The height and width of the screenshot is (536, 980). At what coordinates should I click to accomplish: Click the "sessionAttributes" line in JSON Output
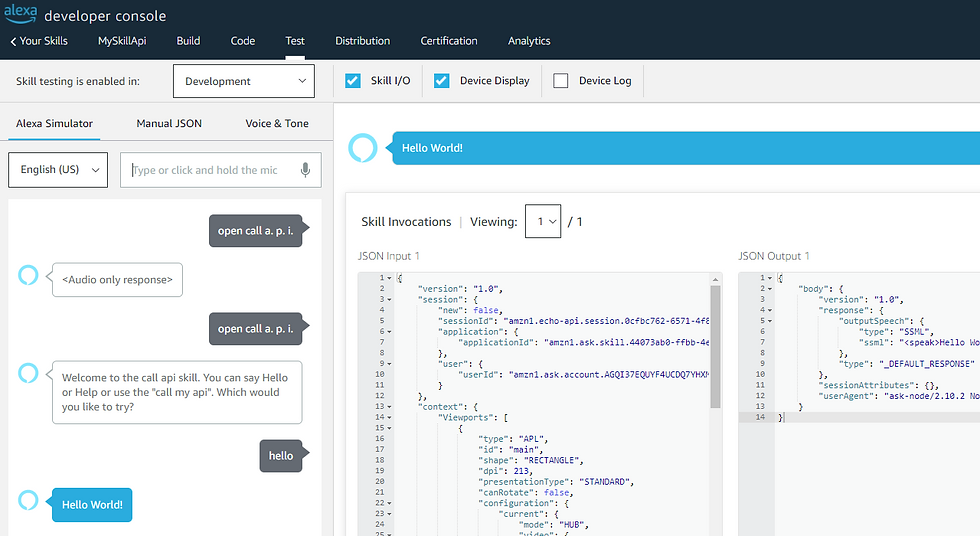point(879,385)
